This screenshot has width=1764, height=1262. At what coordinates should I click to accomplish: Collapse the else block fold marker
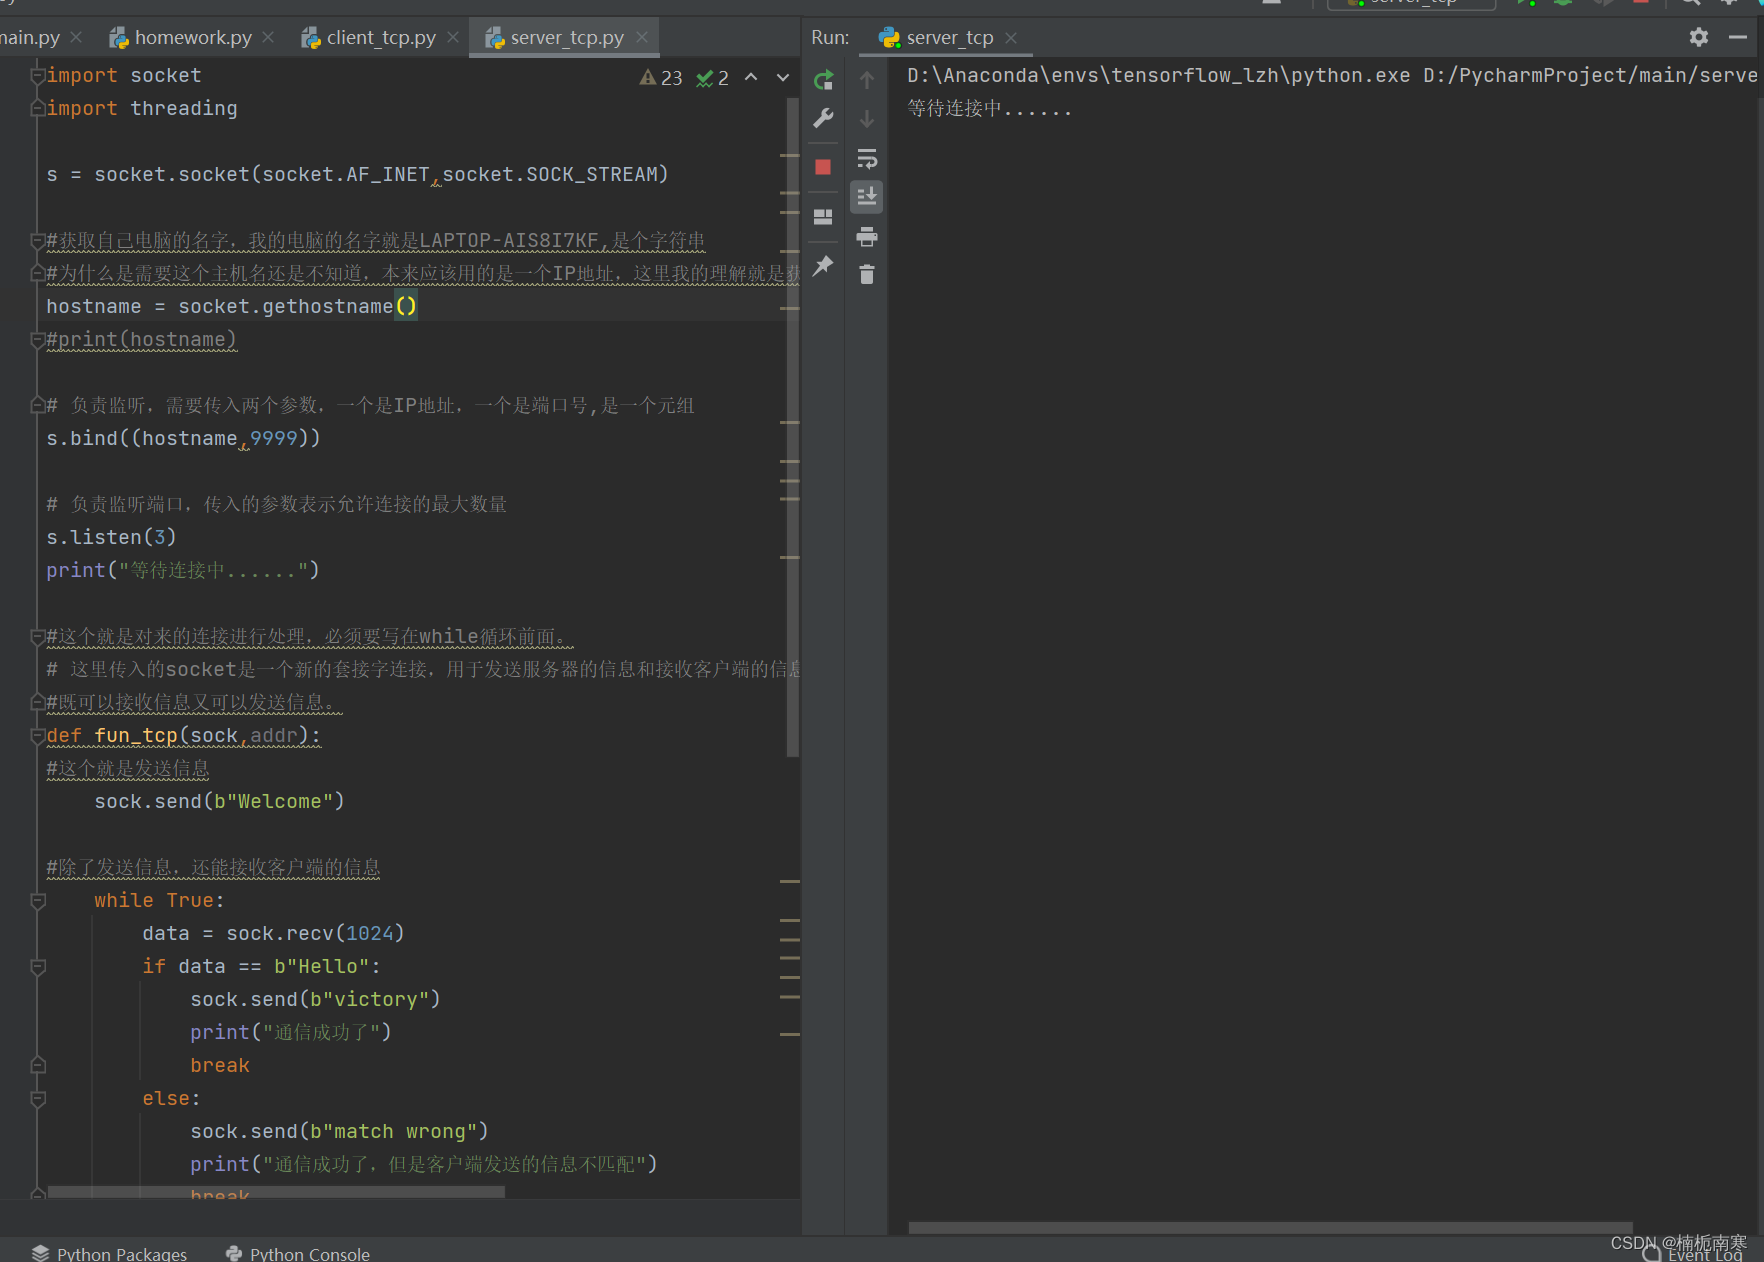38,1099
